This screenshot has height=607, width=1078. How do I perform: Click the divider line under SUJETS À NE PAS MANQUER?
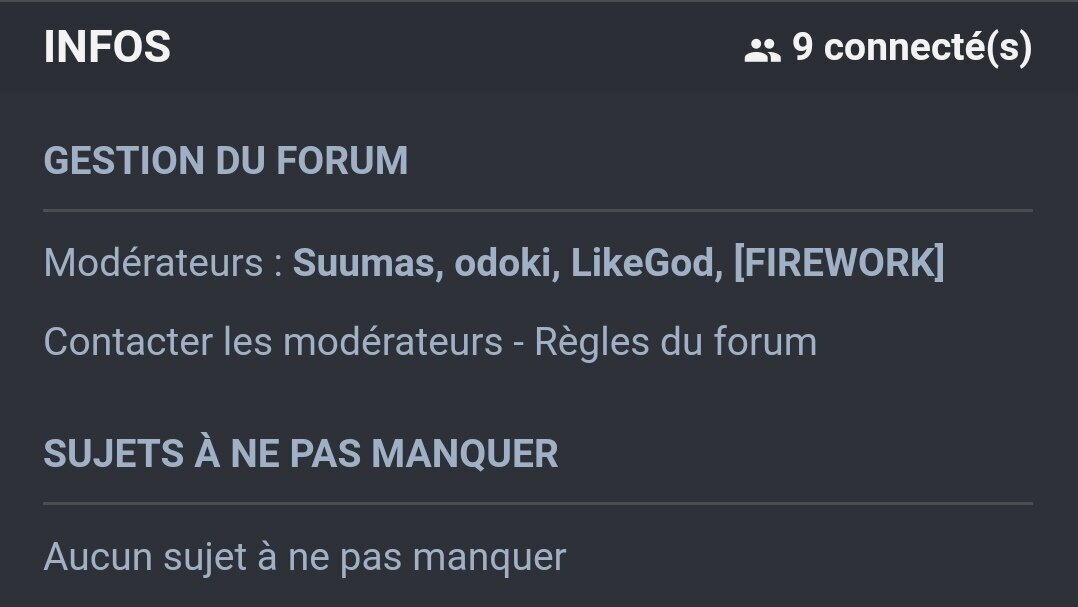538,504
